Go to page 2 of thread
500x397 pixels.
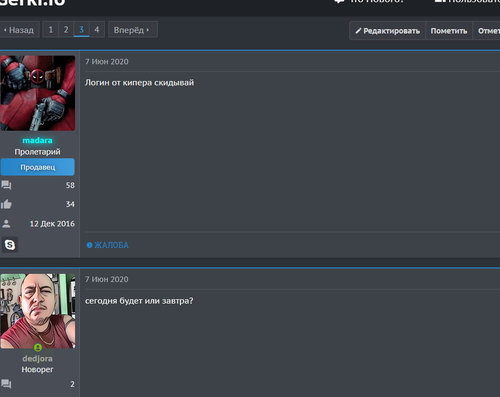[x=66, y=30]
